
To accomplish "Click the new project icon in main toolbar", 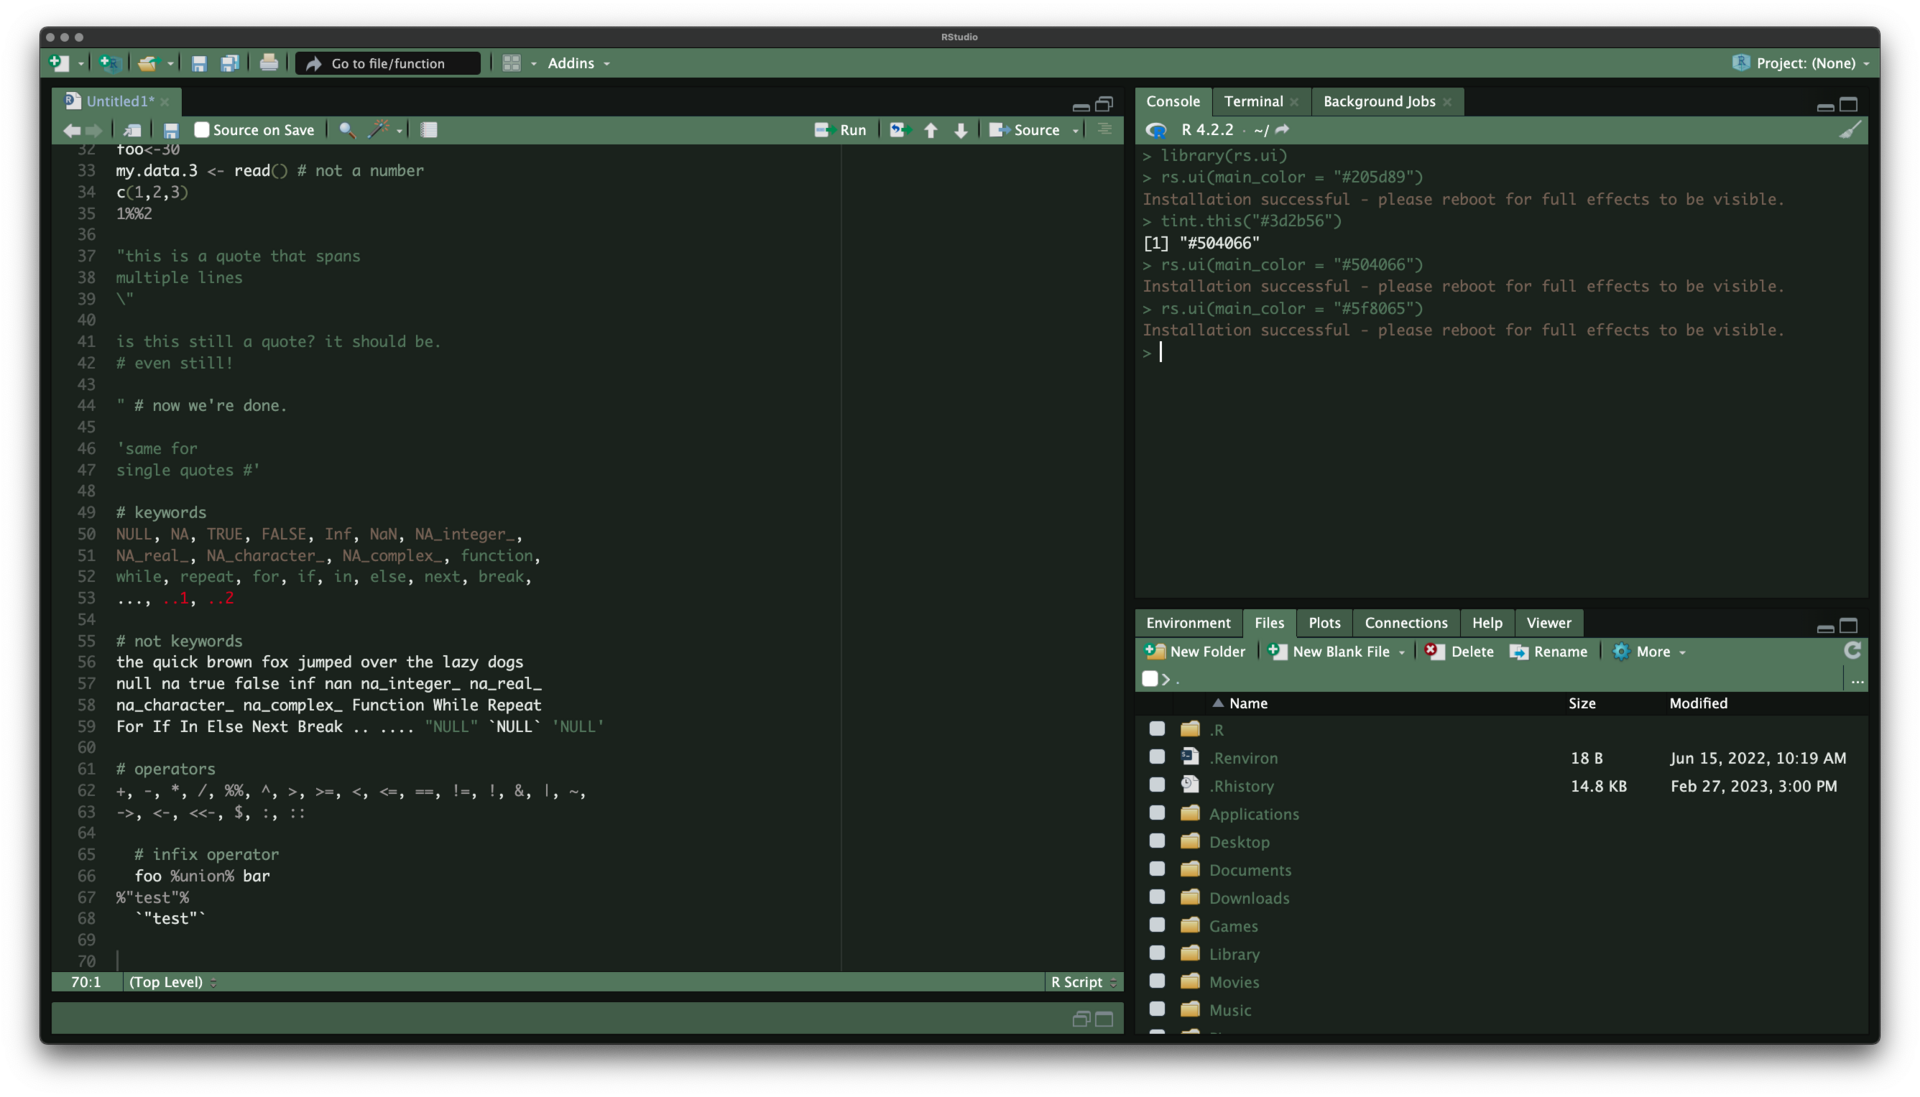I will click(110, 63).
